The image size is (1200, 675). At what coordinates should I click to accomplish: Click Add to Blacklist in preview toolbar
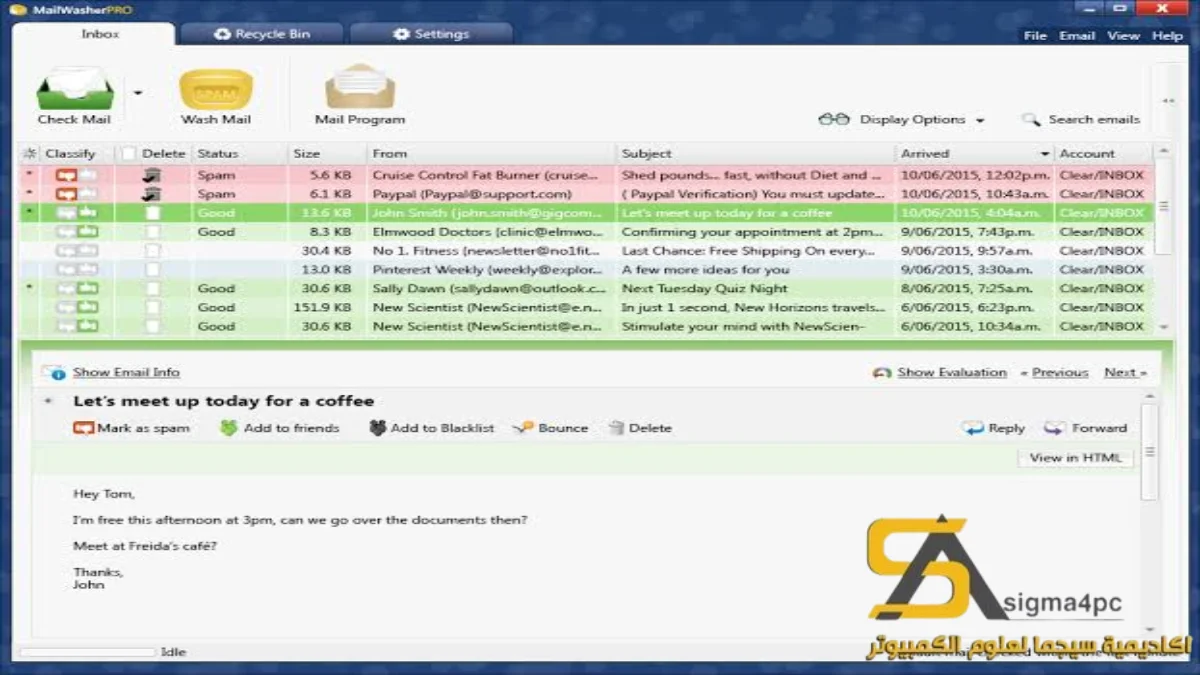[432, 428]
